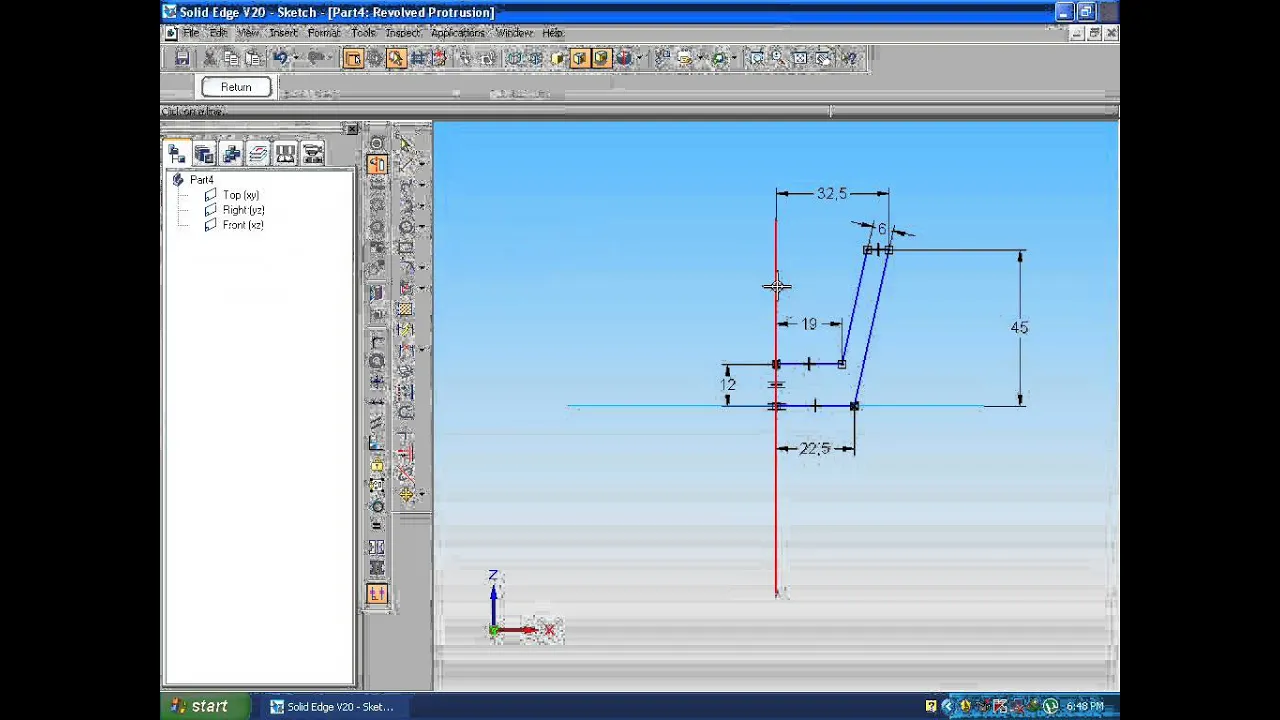Select the 12 dimension value

[x=728, y=384]
